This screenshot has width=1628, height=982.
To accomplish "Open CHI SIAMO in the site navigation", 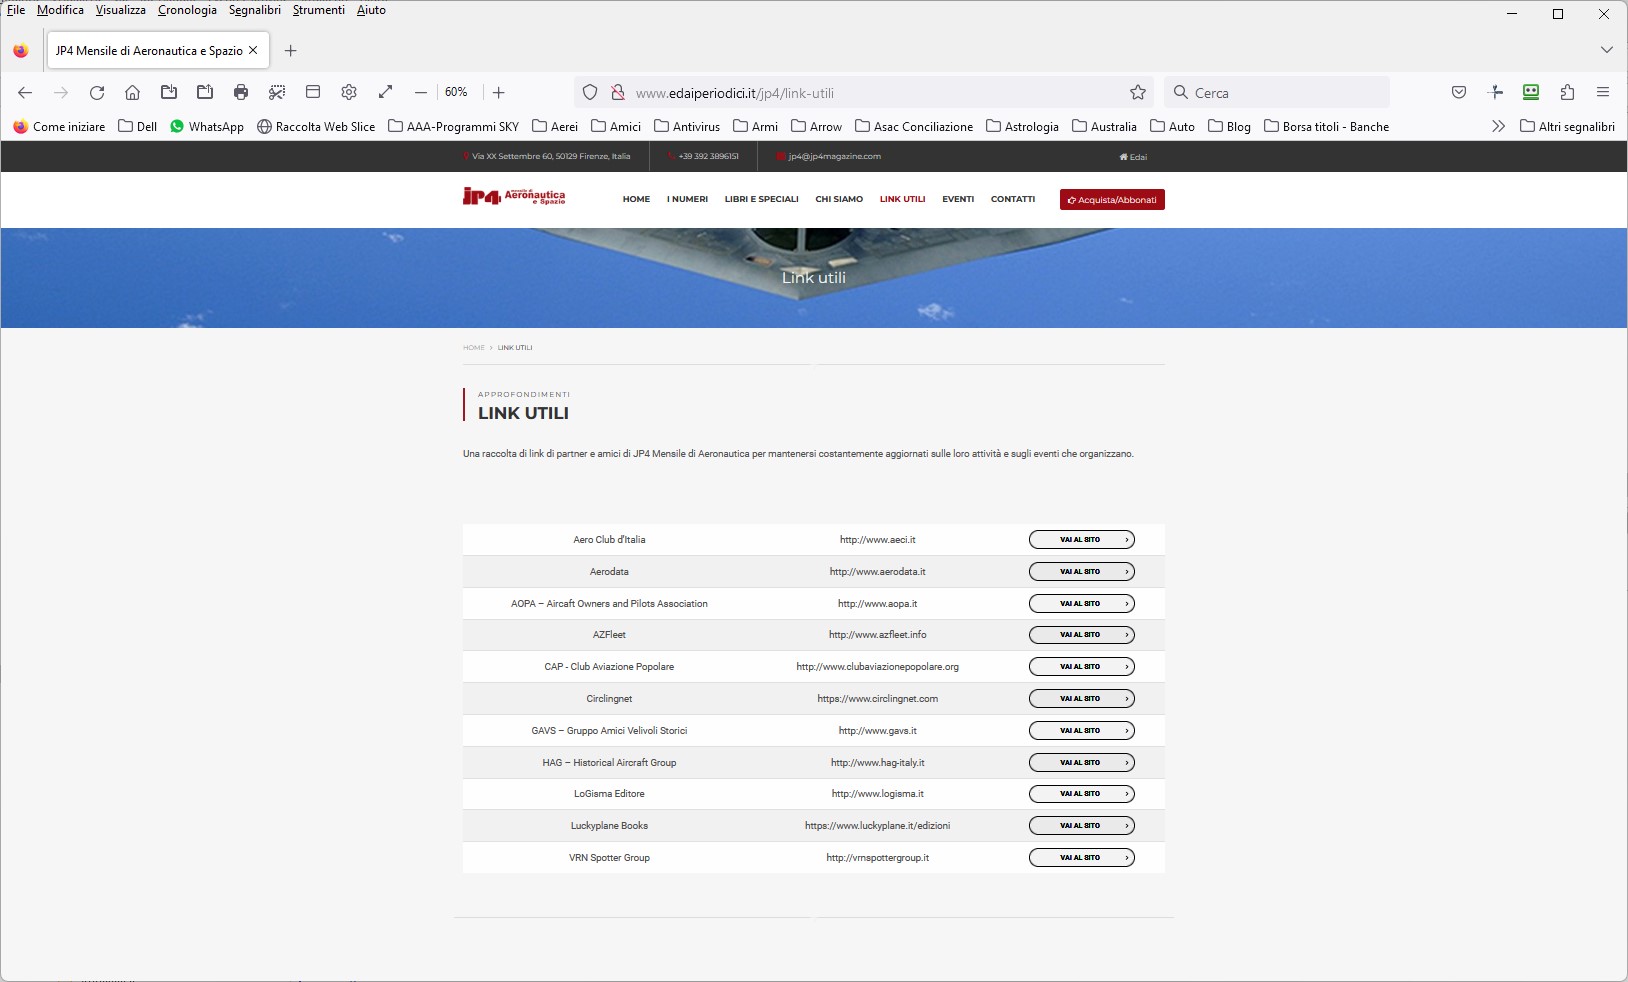I will [839, 199].
